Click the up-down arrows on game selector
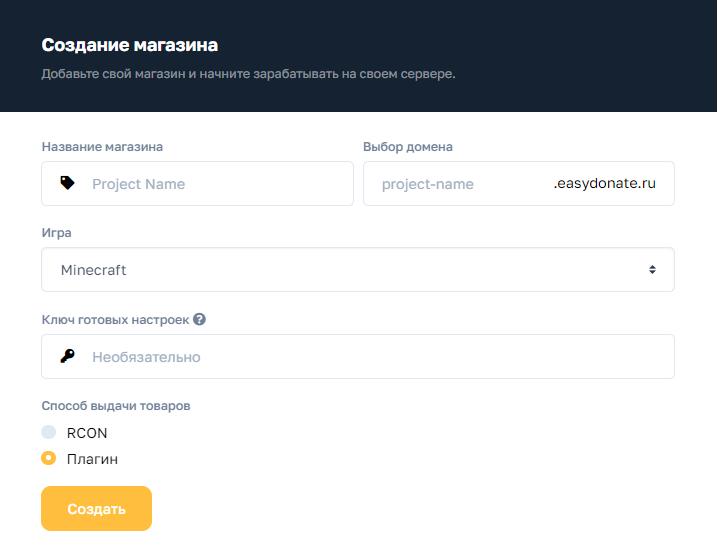This screenshot has height=552, width=717. [x=652, y=269]
